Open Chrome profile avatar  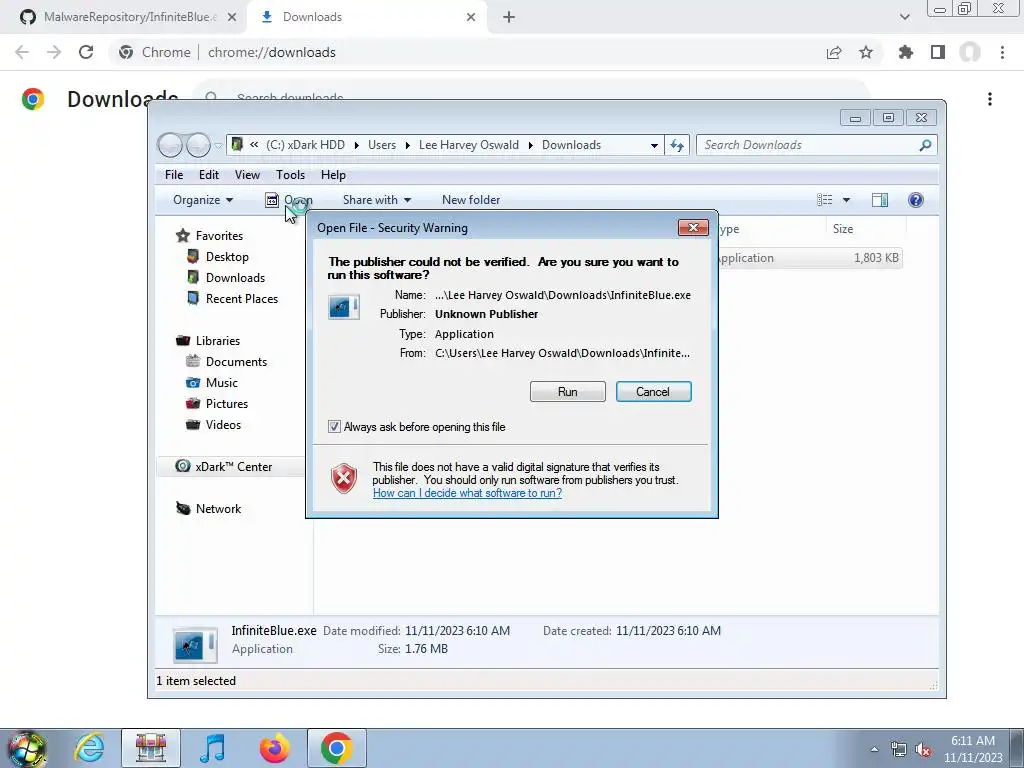pos(970,52)
